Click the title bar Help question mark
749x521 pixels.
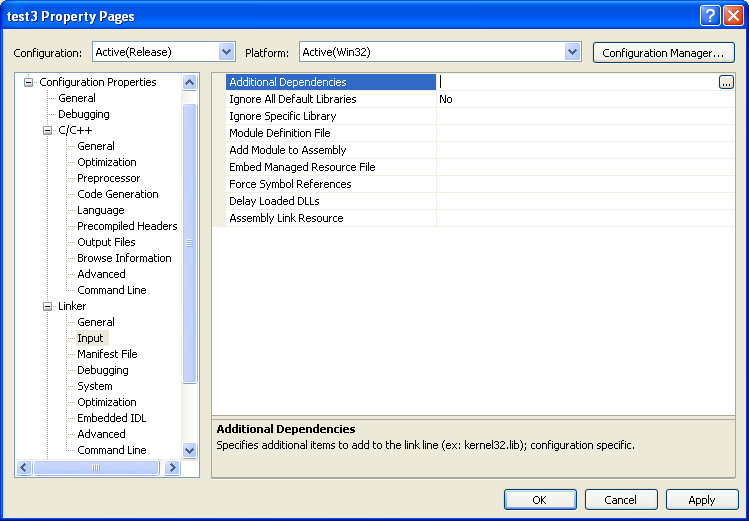click(708, 15)
